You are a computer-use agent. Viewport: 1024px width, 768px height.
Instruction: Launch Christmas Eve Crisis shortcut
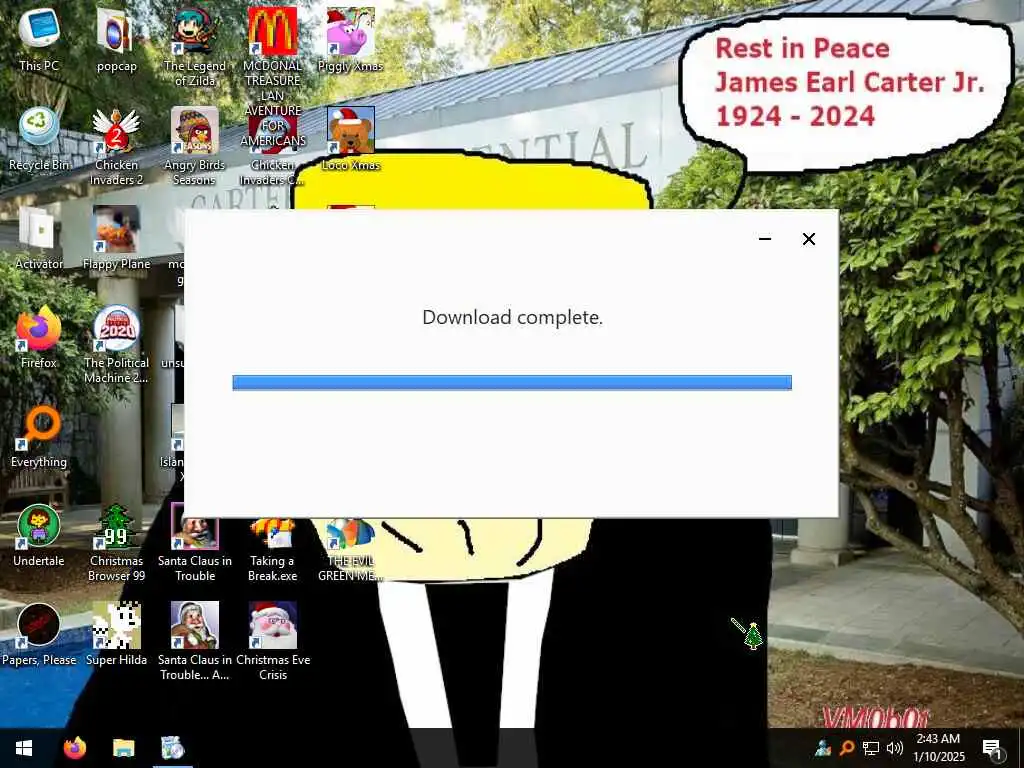click(x=272, y=641)
